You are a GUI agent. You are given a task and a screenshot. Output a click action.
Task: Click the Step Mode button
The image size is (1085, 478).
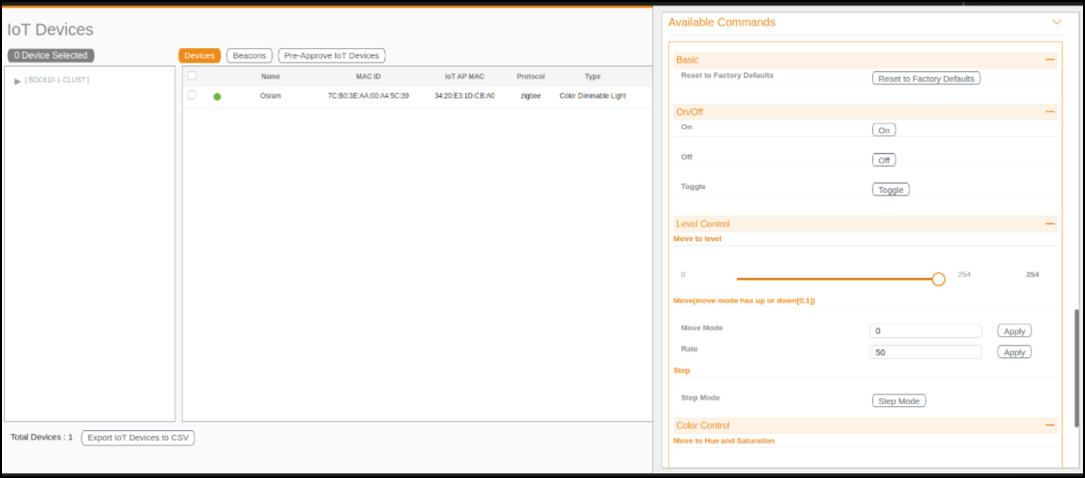coord(899,401)
